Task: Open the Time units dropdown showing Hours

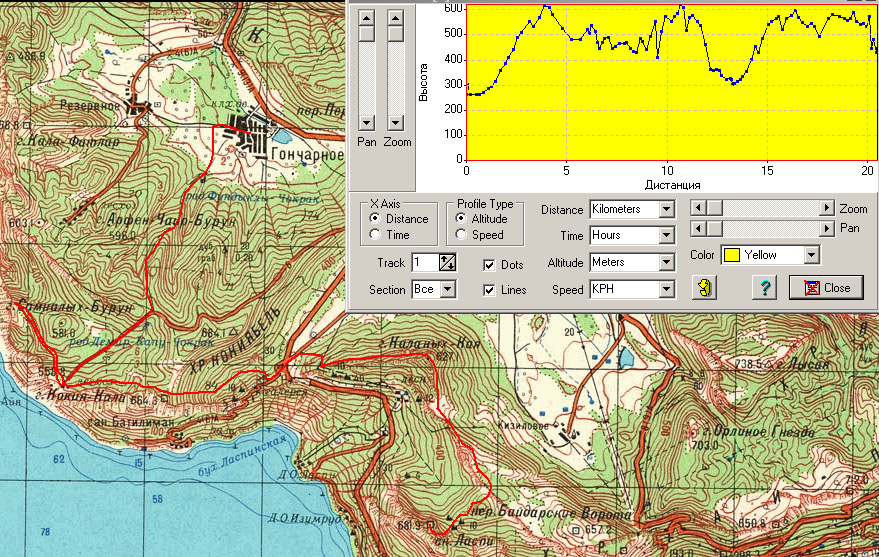Action: (666, 235)
